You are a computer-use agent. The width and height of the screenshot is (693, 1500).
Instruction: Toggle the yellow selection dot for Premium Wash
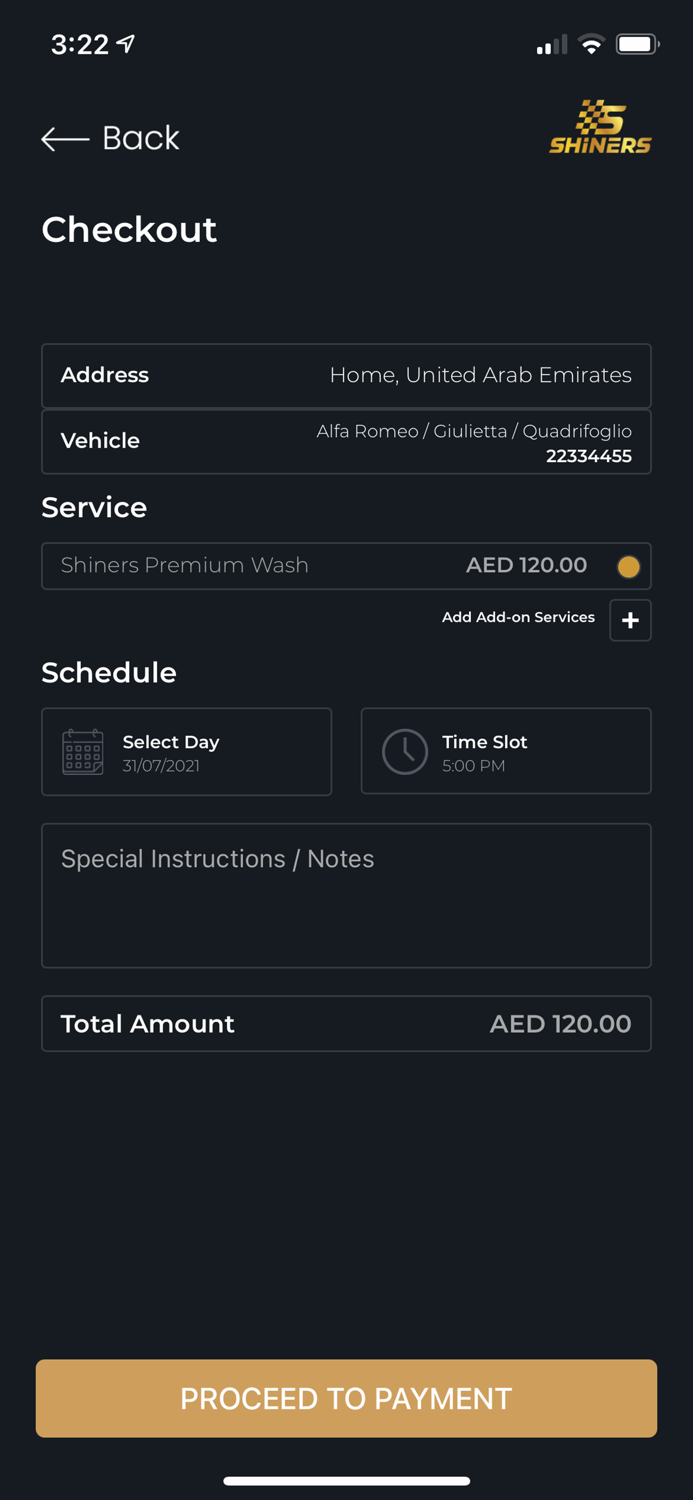pos(628,566)
